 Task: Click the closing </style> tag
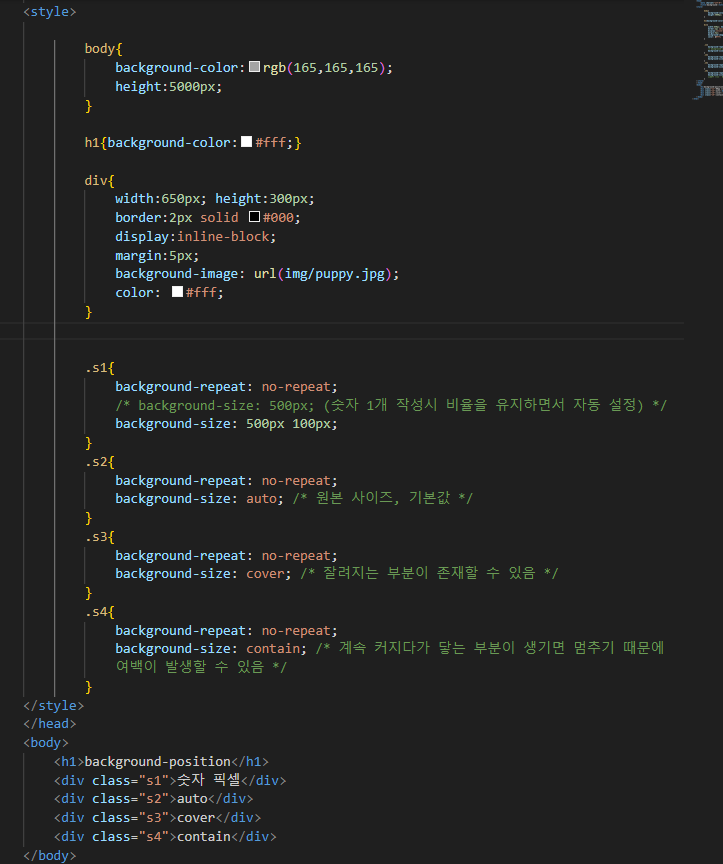point(53,705)
